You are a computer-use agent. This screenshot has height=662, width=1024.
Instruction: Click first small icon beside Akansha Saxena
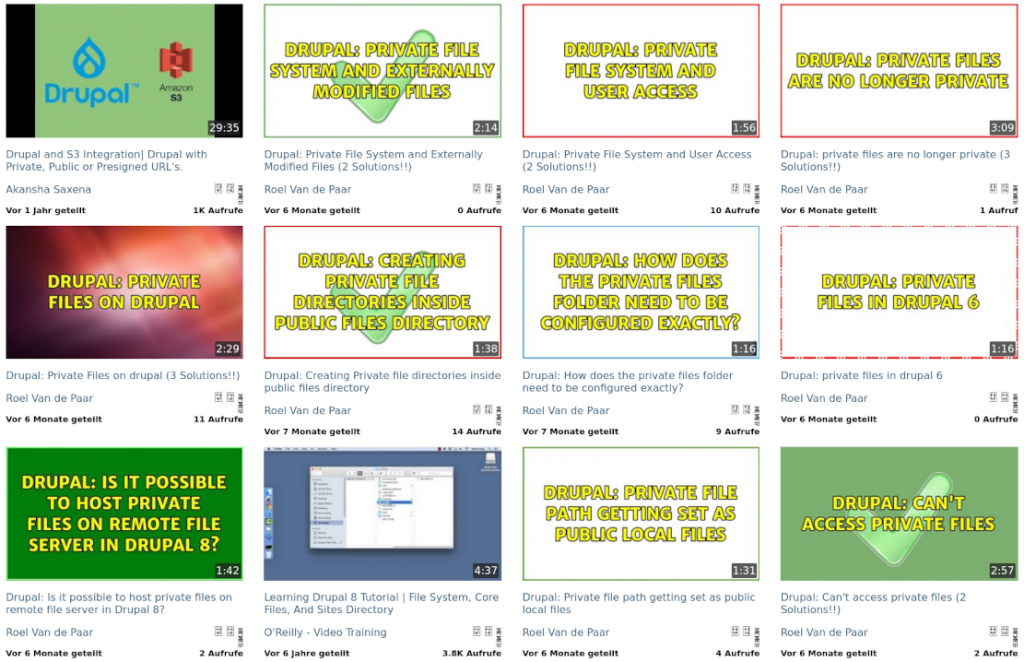219,188
